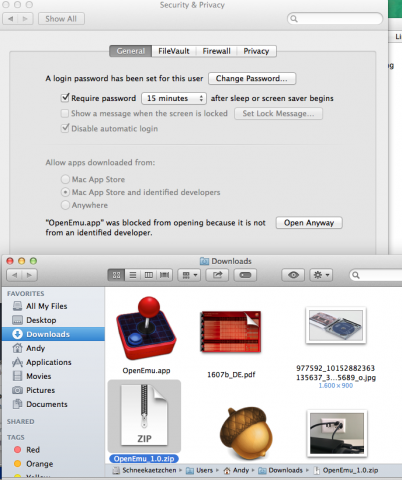
Task: Open the Finder Action gear menu
Action: click(x=321, y=275)
